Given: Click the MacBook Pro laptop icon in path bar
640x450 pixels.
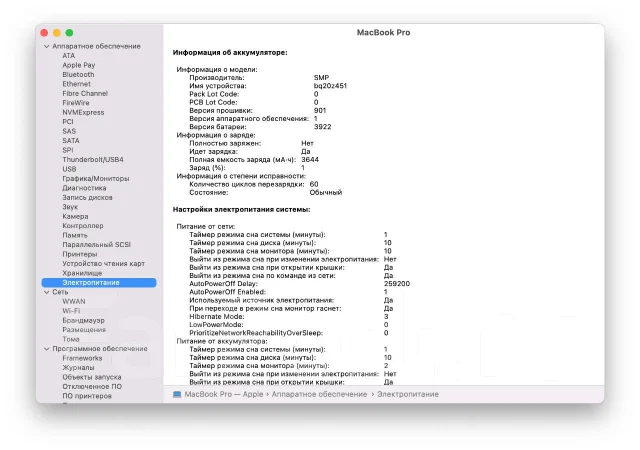Looking at the screenshot, I should (x=177, y=394).
